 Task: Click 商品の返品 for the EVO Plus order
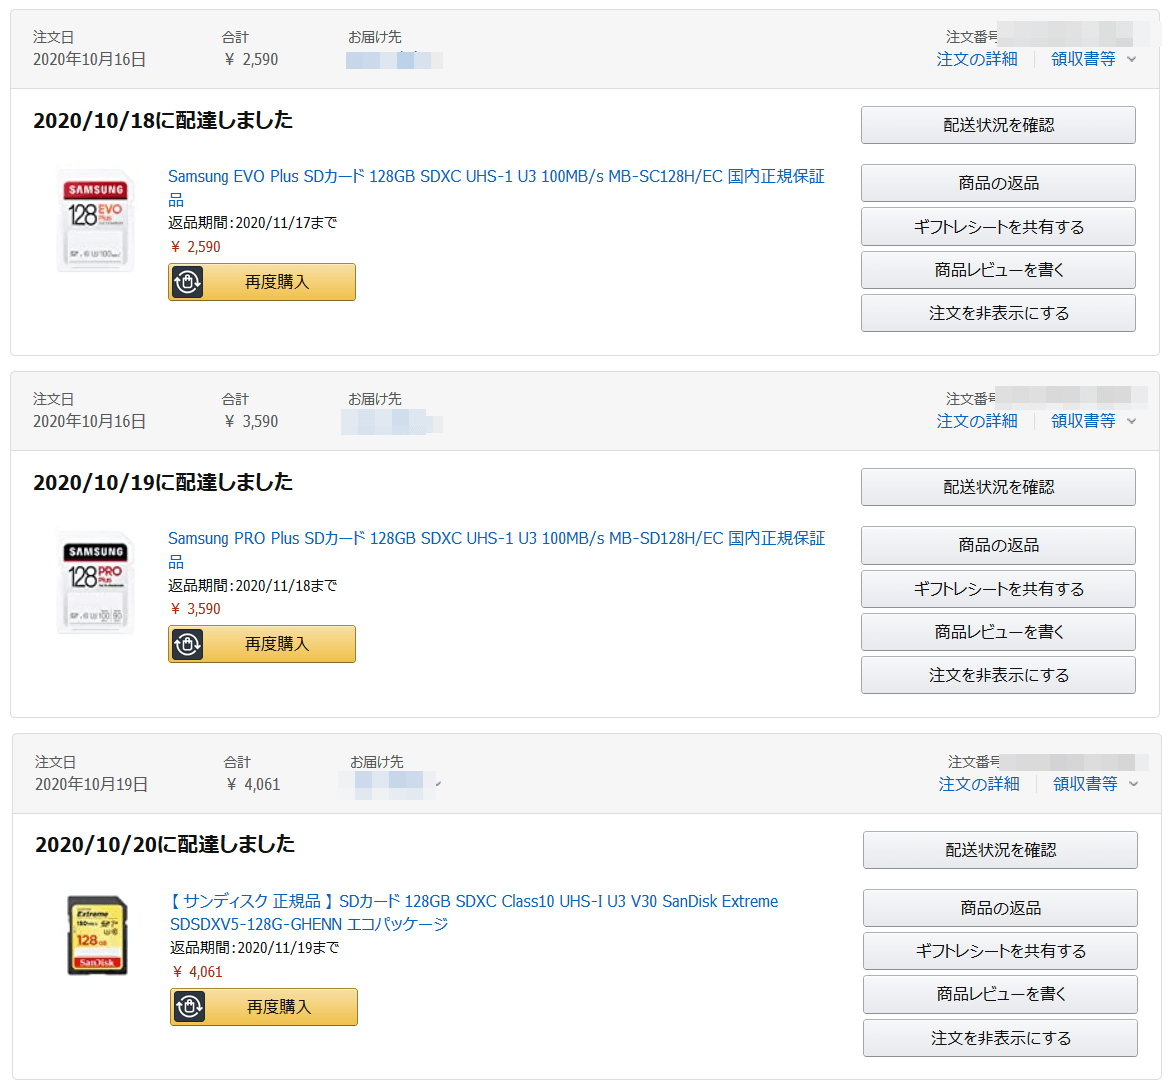tap(998, 183)
